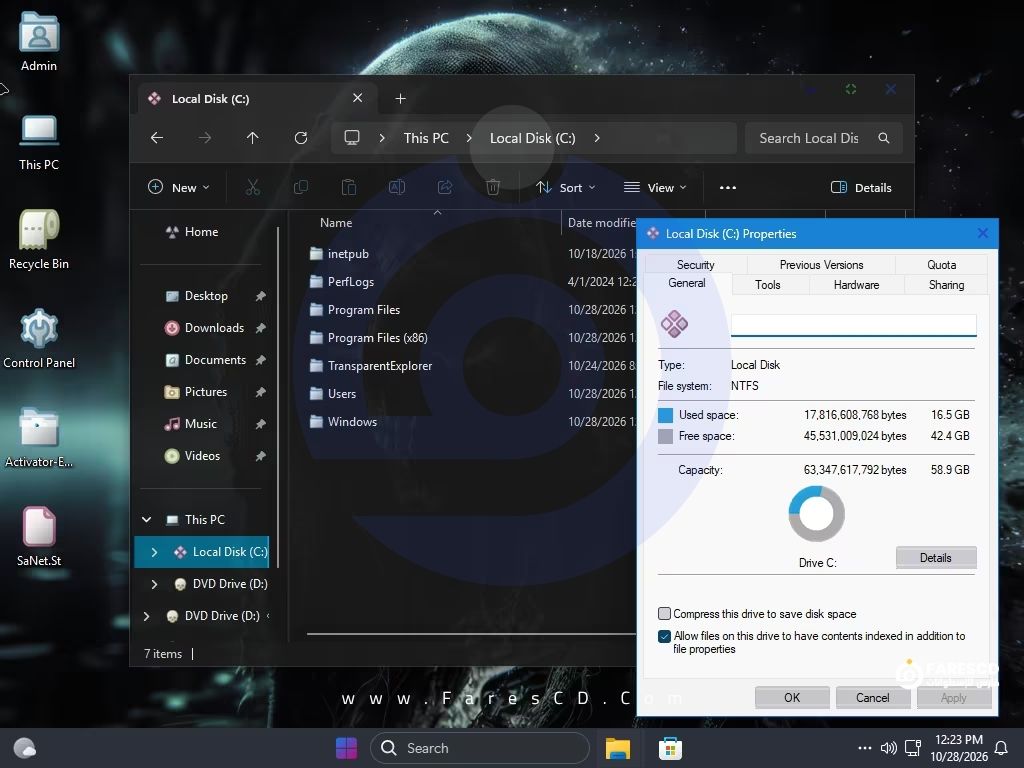Go back in File Explorer
1024x768 pixels.
point(157,138)
